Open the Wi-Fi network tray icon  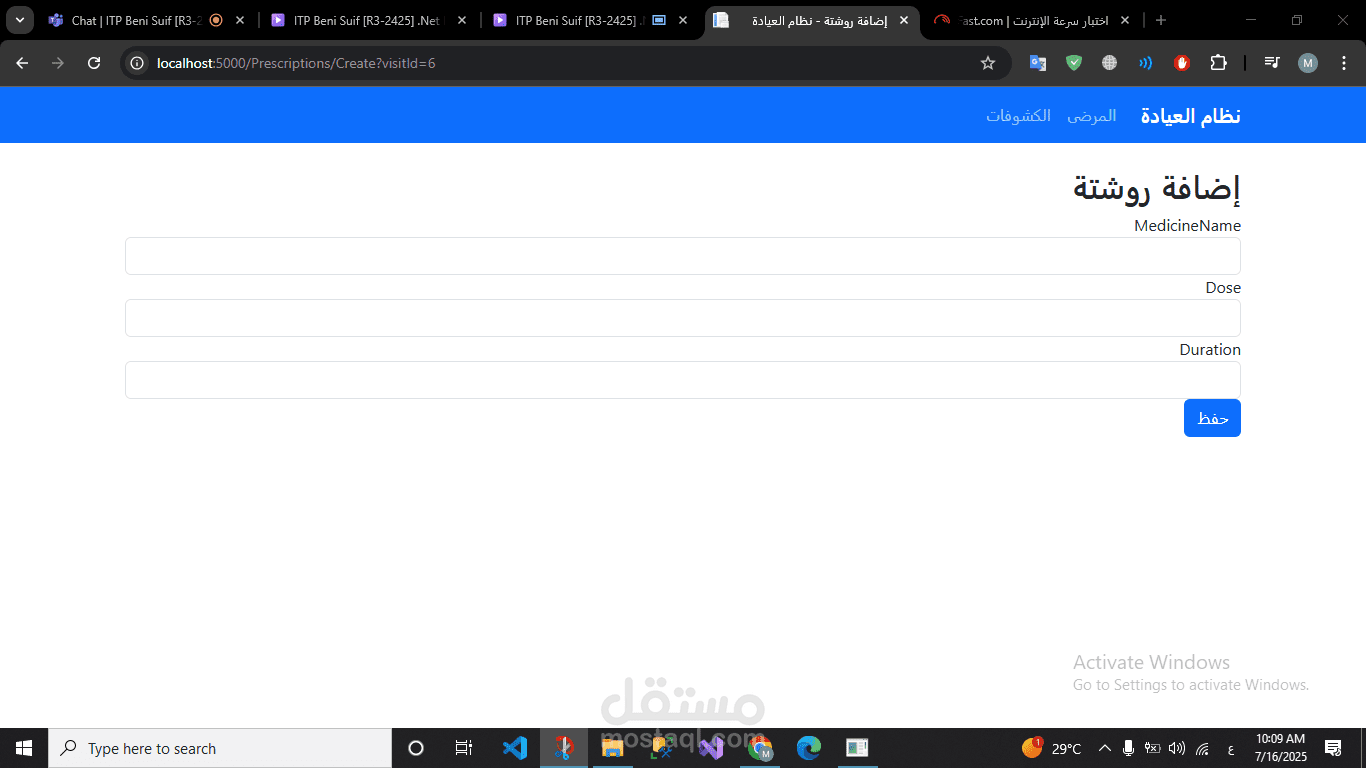tap(1202, 748)
